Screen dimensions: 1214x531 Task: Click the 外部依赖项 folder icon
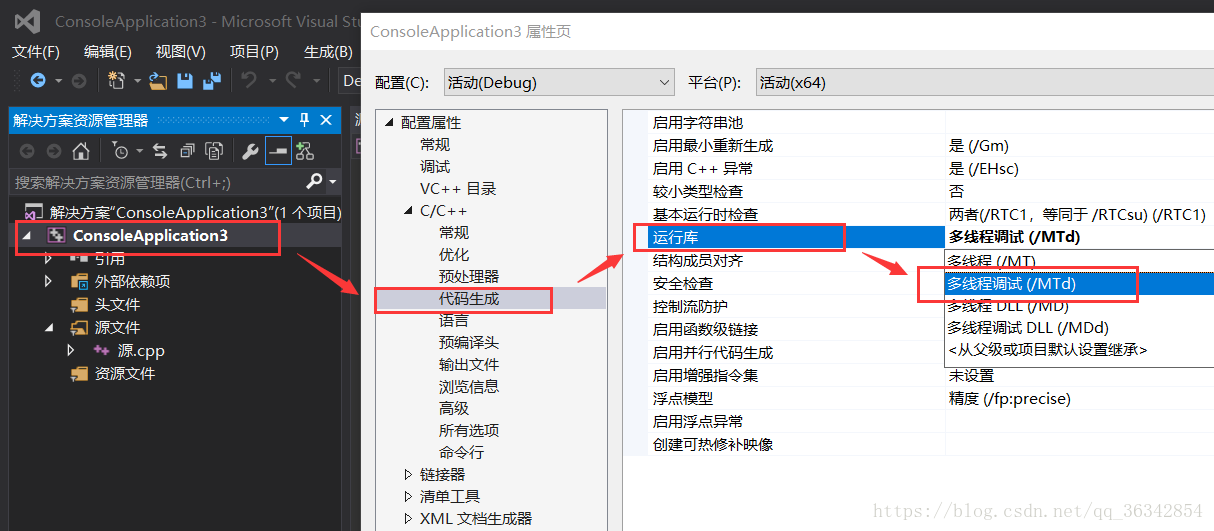[79, 281]
